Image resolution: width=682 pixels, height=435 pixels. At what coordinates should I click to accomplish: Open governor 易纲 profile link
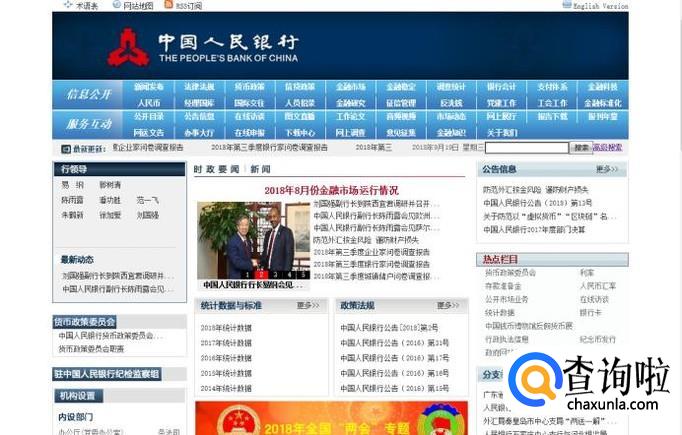[73, 185]
